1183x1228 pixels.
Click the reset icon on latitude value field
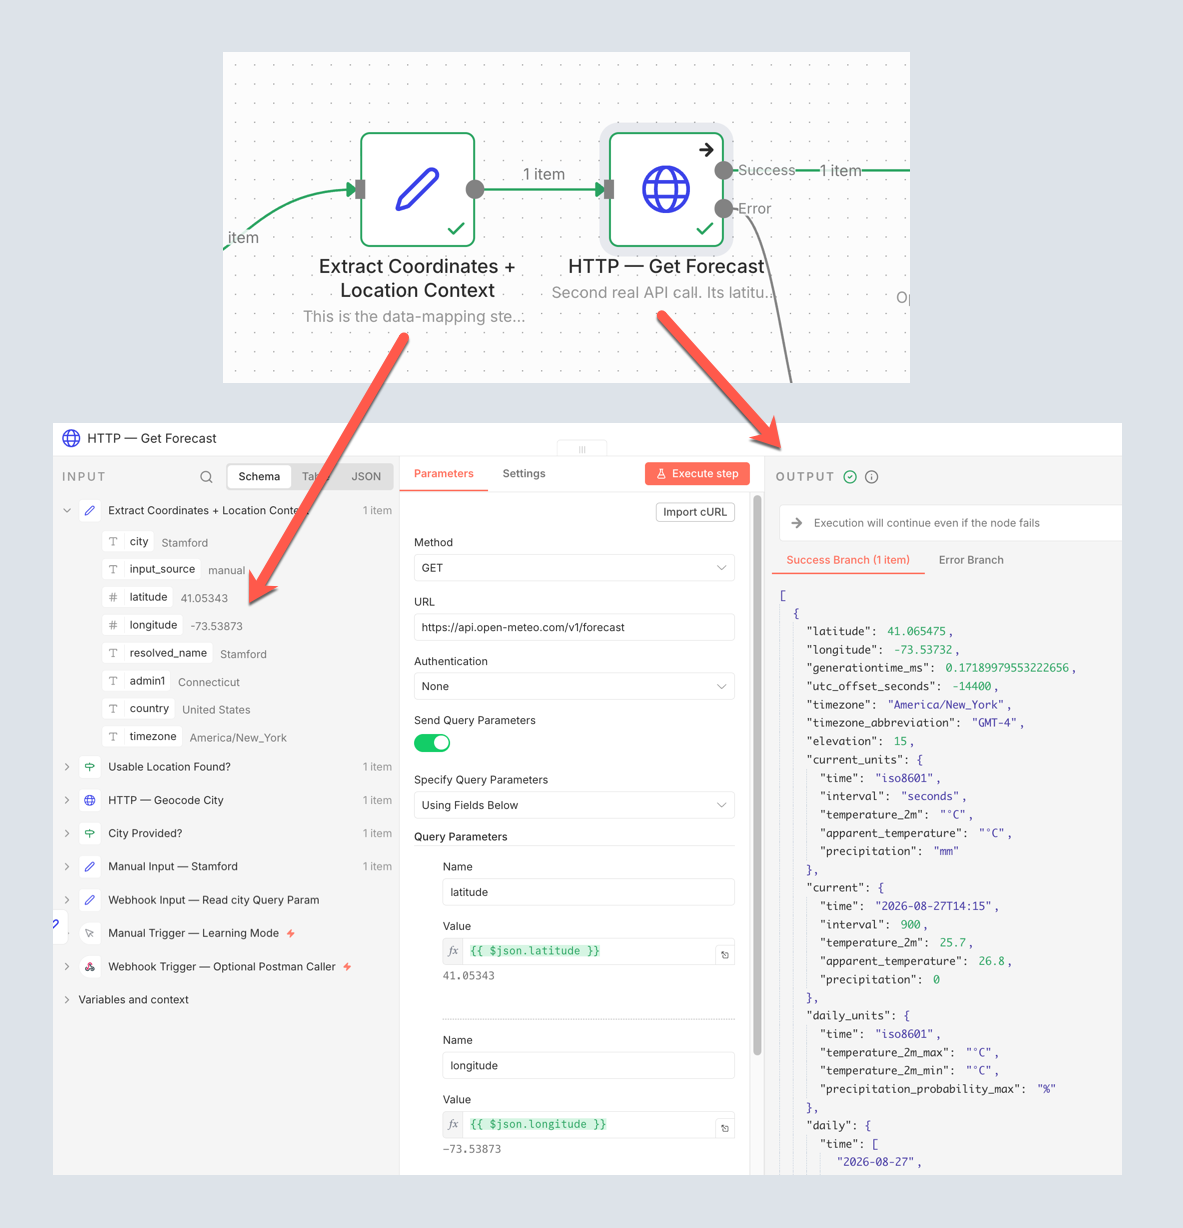click(x=725, y=955)
